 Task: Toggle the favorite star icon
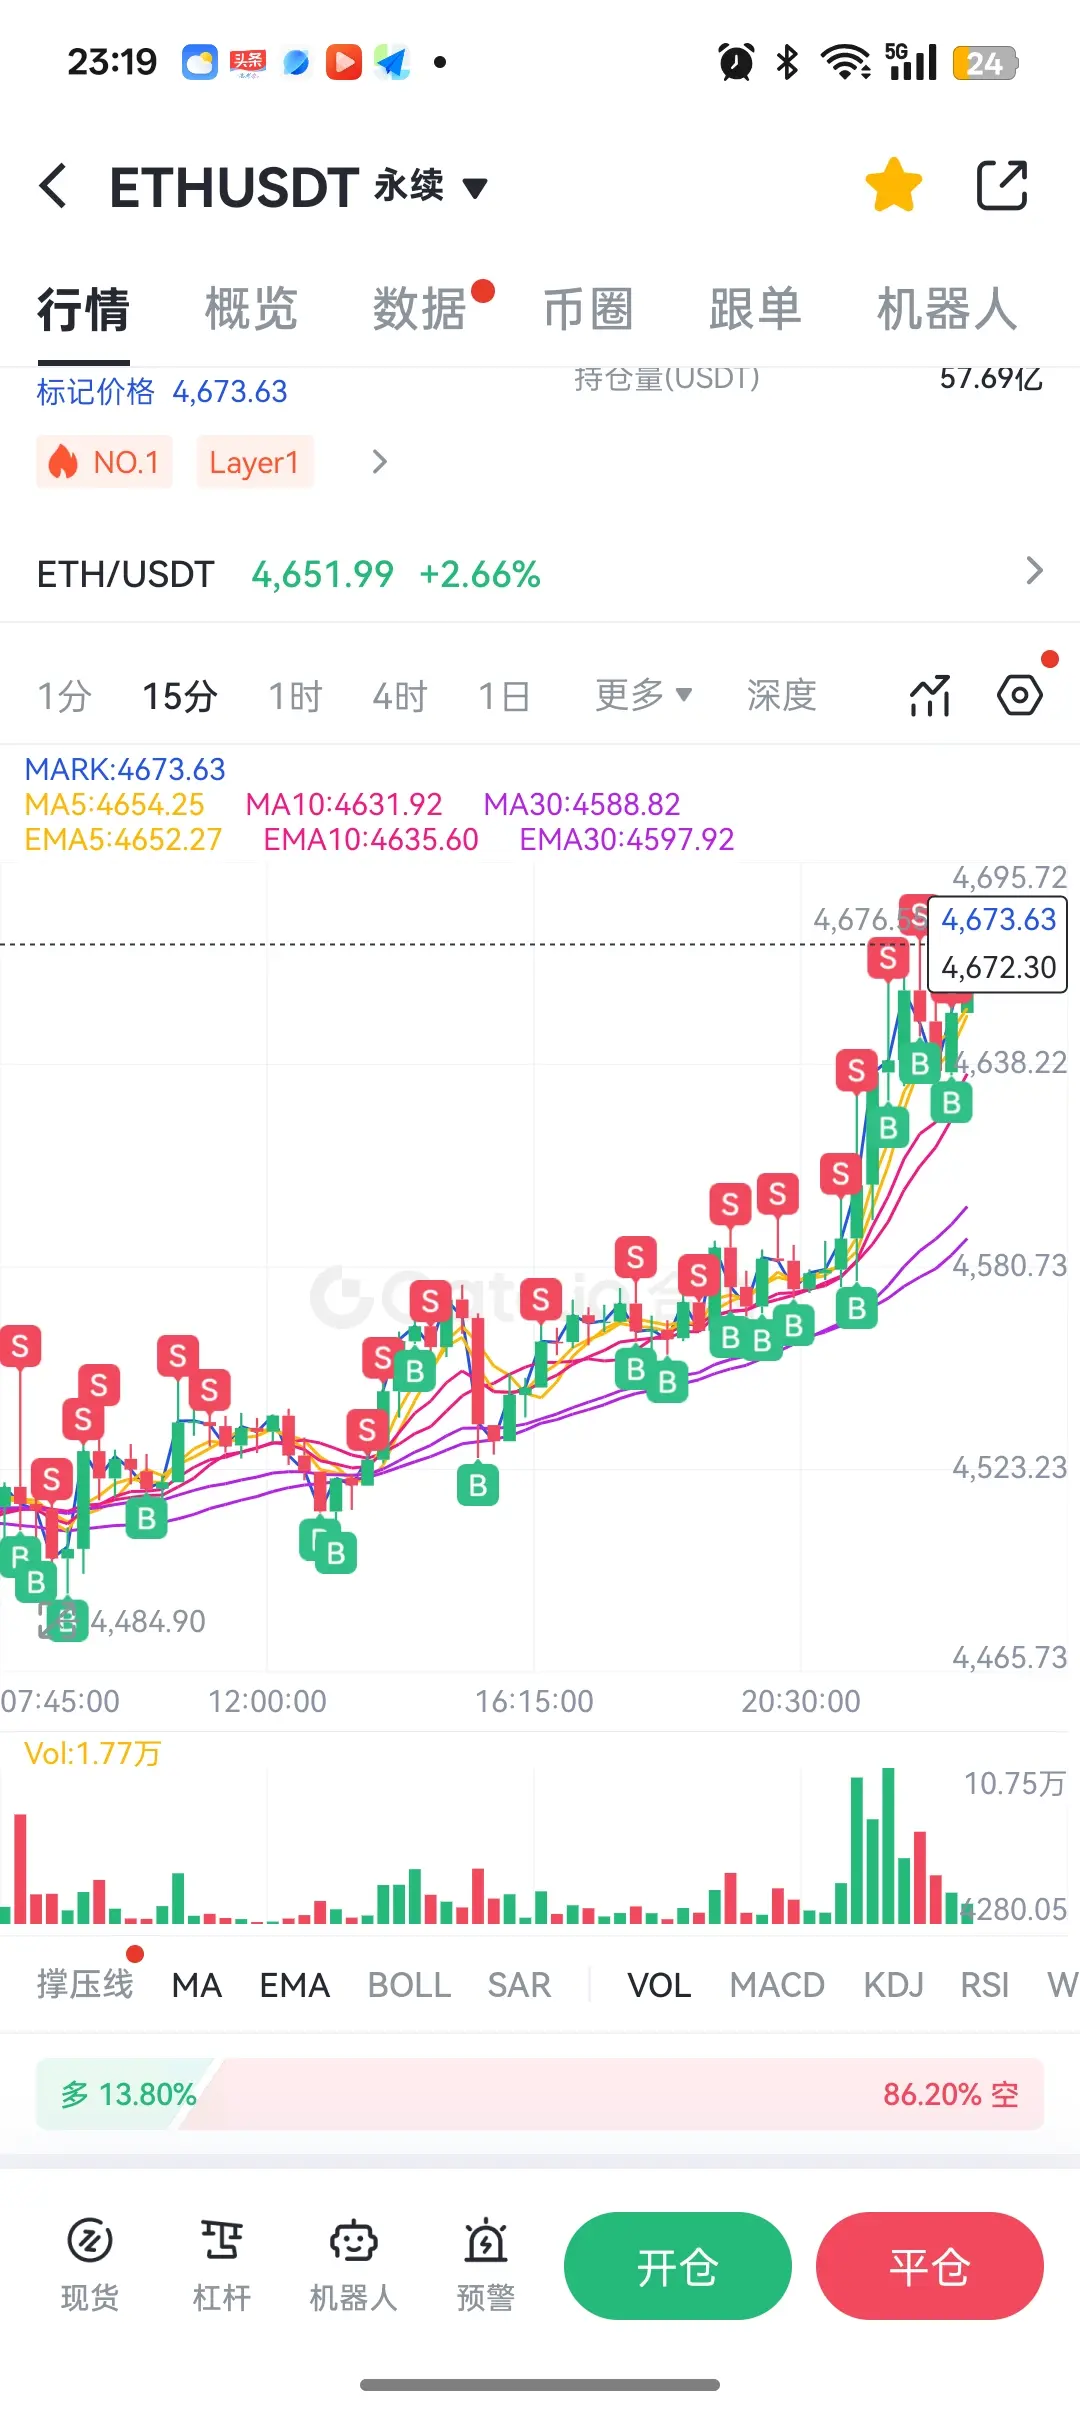tap(893, 185)
